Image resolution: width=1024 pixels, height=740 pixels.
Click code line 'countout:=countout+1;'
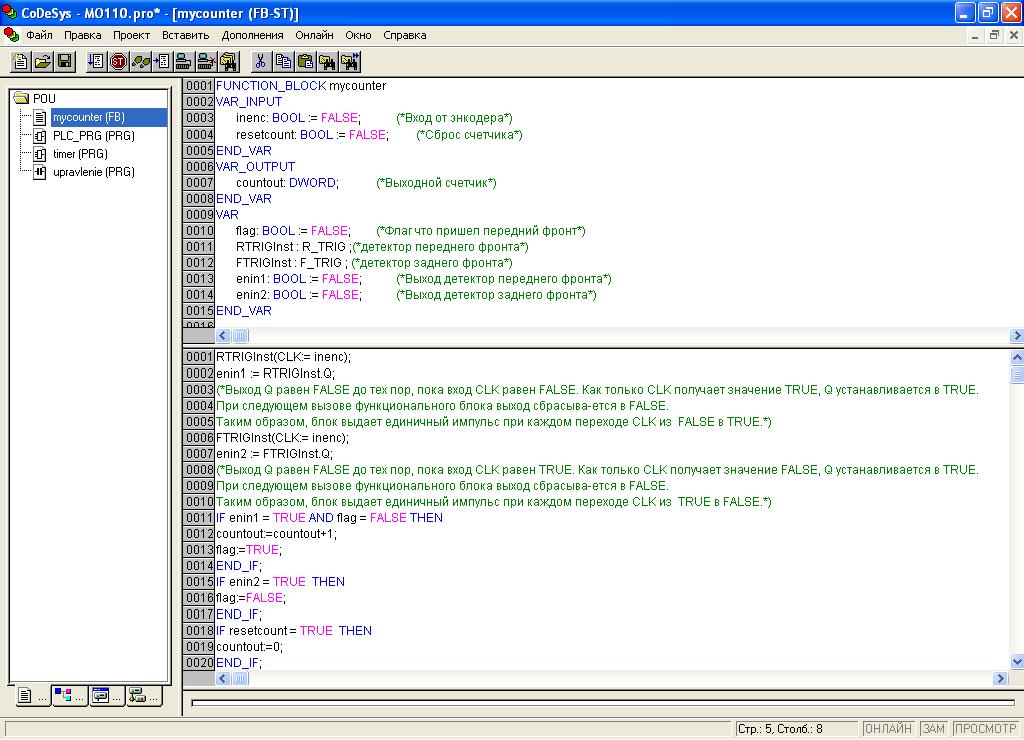[x=276, y=534]
